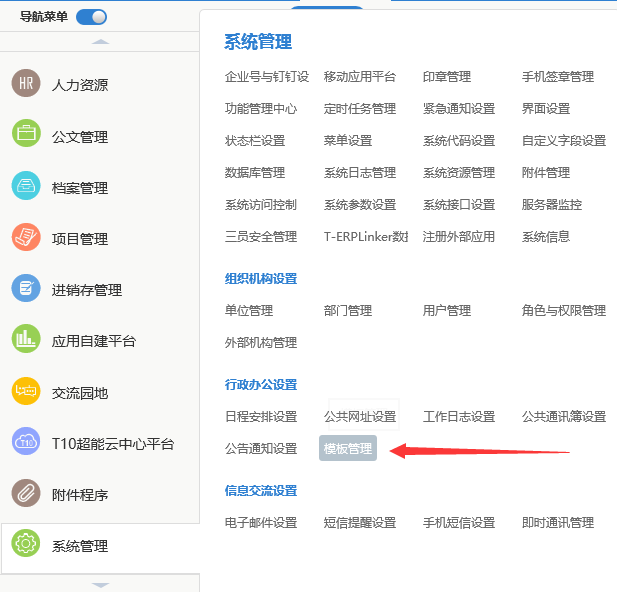Click the green 公文管理 briefcase icon
617x592 pixels.
pos(26,136)
